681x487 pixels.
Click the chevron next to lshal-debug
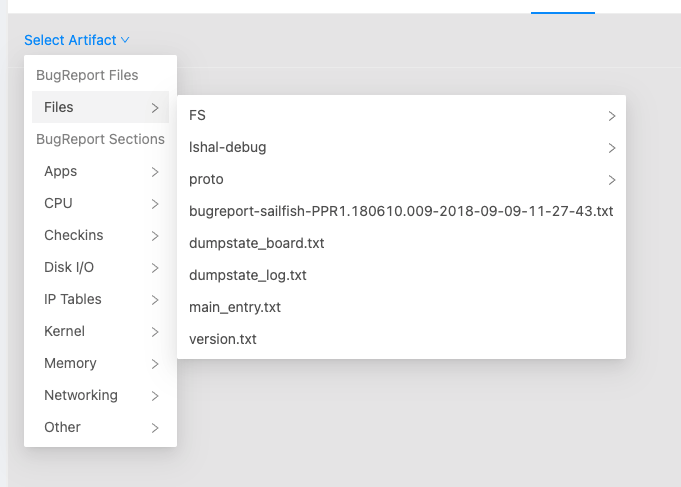pyautogui.click(x=611, y=148)
